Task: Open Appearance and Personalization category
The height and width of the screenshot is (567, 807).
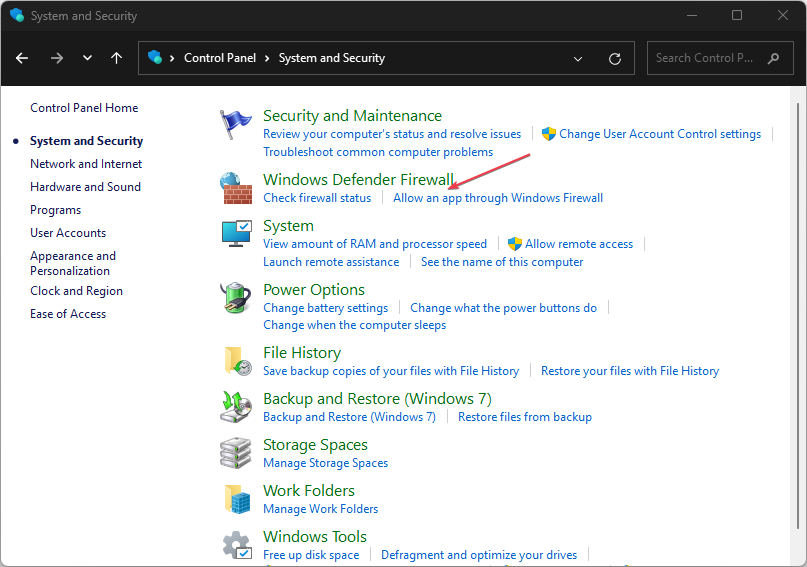Action: (x=73, y=263)
